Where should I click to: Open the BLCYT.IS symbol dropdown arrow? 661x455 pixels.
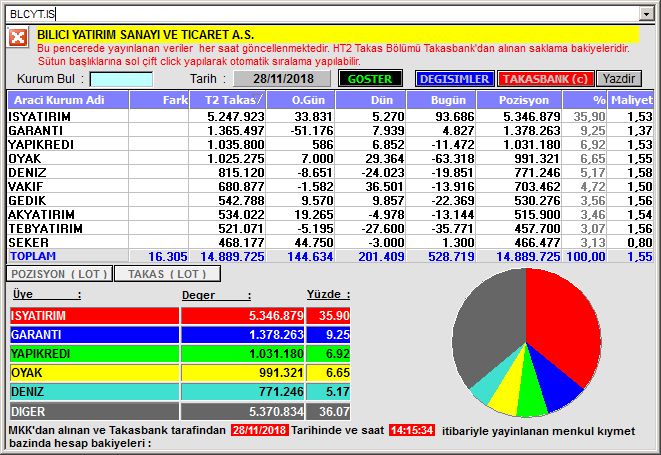click(x=646, y=14)
